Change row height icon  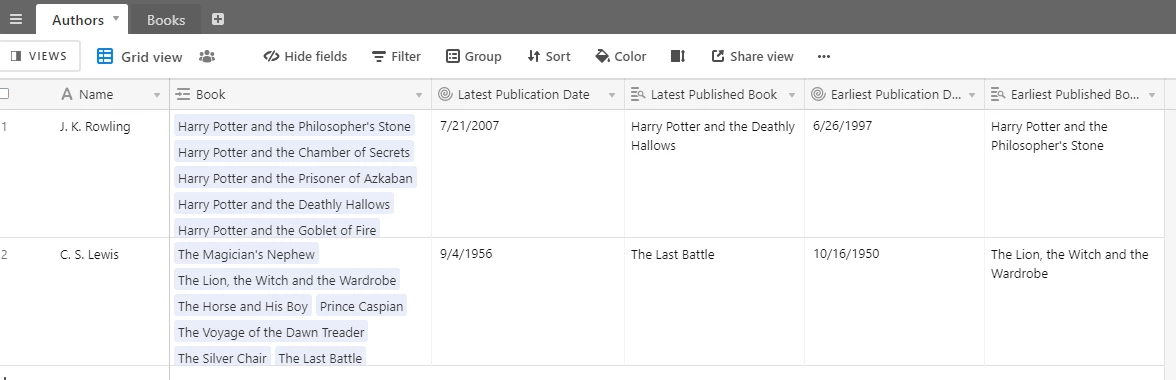[678, 56]
